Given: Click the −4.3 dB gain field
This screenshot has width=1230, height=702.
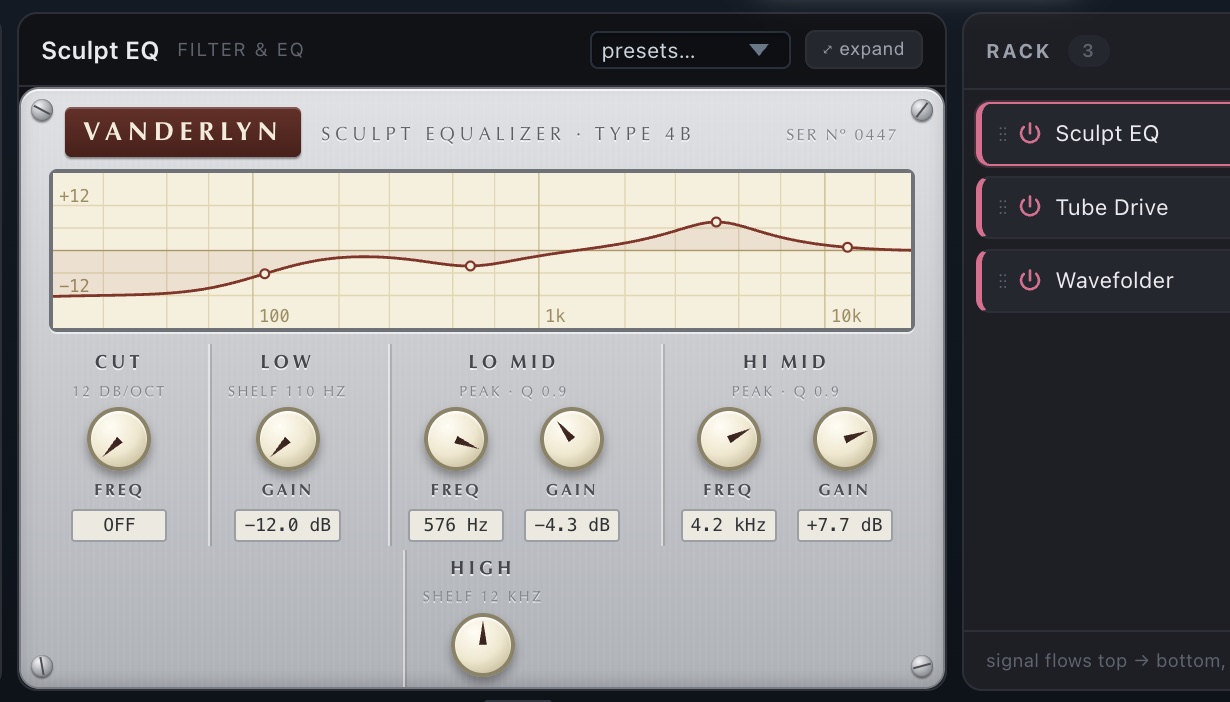Looking at the screenshot, I should point(572,525).
